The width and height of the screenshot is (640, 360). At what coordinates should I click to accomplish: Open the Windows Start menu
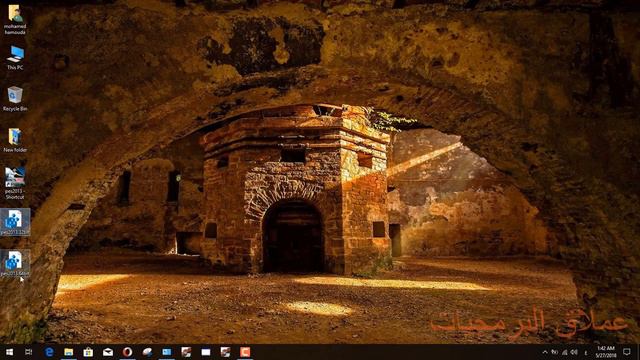pos(9,352)
